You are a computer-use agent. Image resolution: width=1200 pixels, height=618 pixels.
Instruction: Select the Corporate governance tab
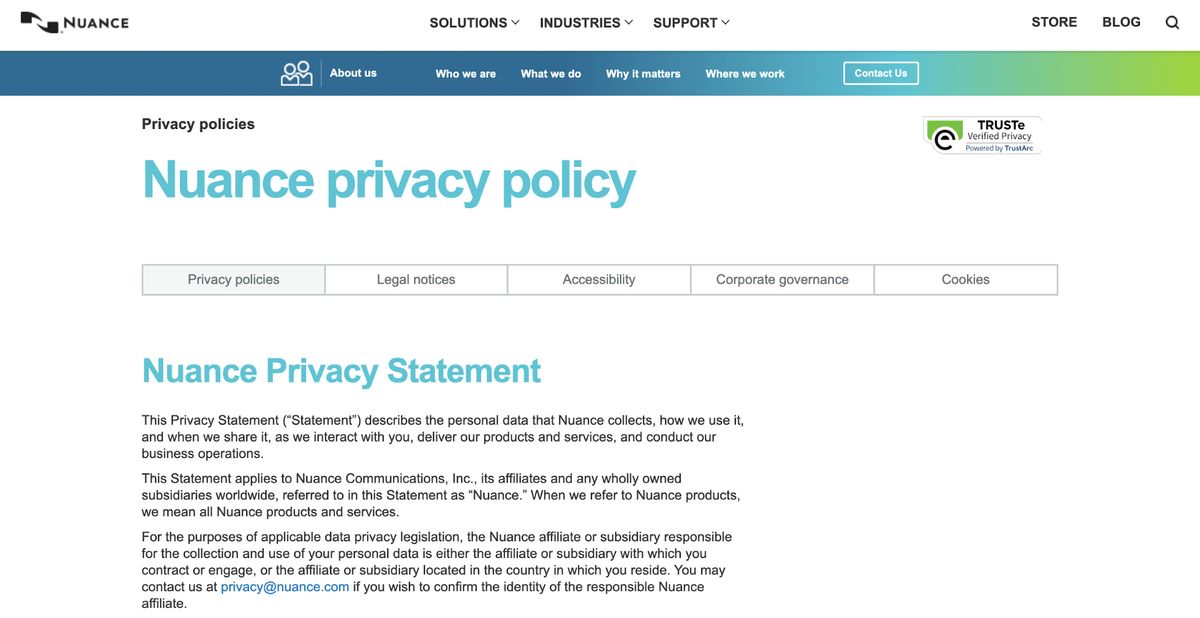coord(782,280)
